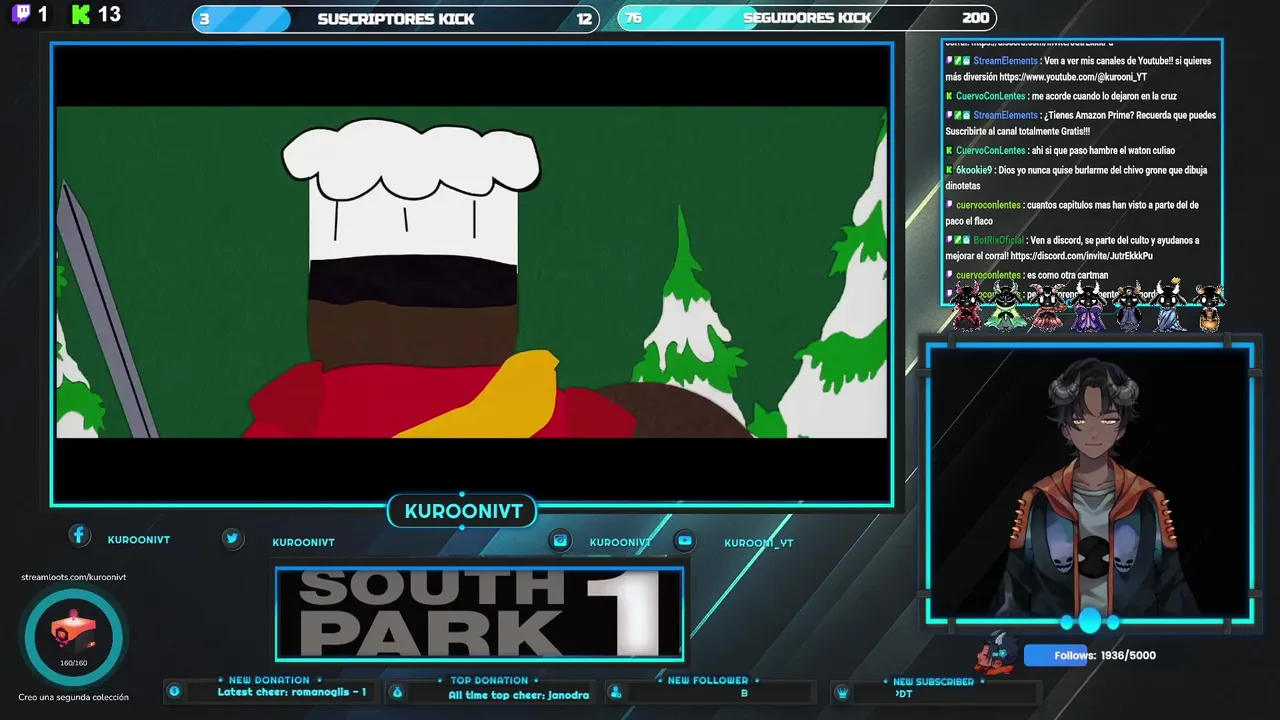Open the Instagram camera icon
This screenshot has height=720, width=1280.
point(560,541)
